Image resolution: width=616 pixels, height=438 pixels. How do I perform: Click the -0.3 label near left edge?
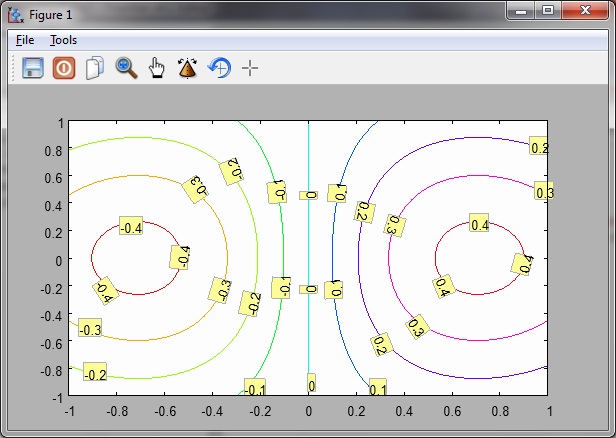point(90,329)
